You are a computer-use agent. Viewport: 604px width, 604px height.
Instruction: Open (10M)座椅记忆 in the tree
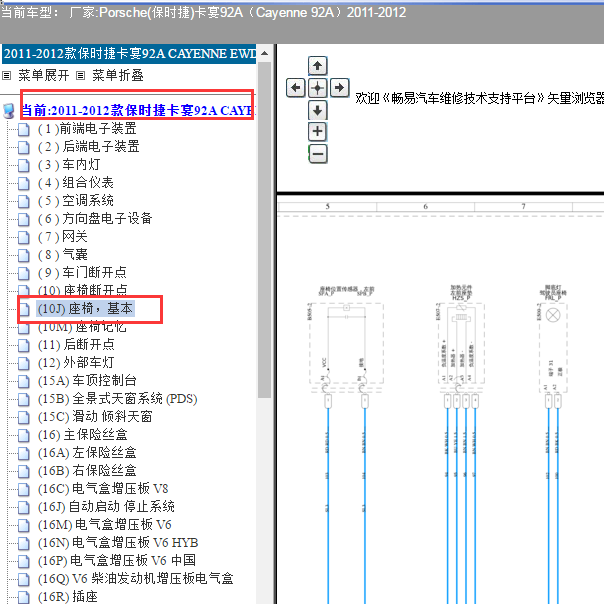click(82, 327)
